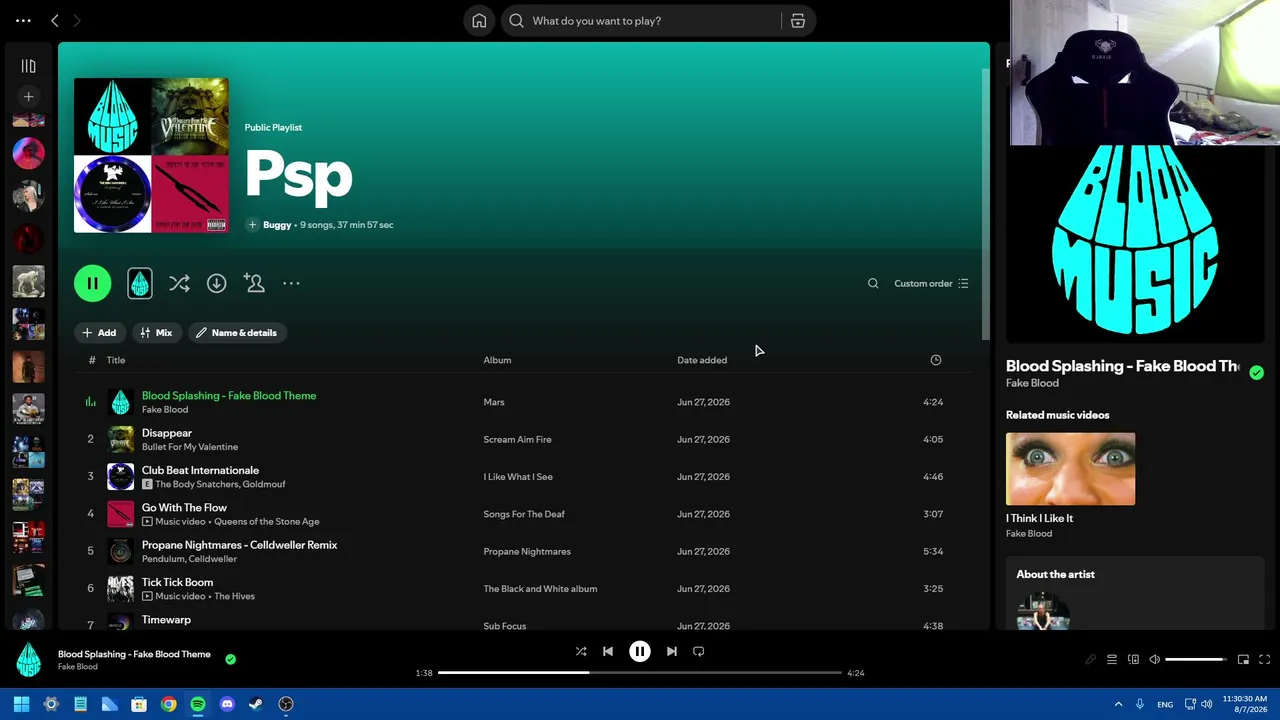The width and height of the screenshot is (1280, 720).
Task: Open artist Bullet For My Valentine
Action: point(190,447)
